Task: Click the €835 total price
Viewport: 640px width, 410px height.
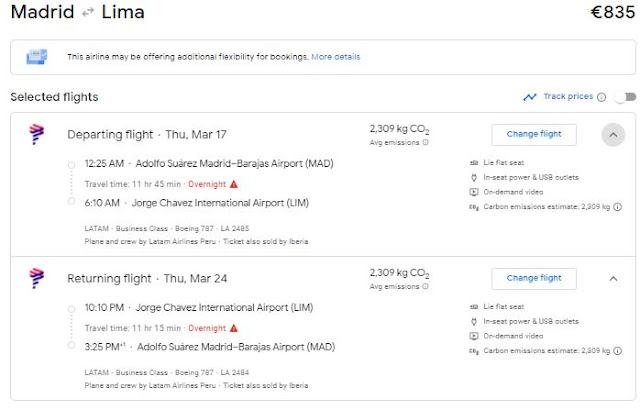Action: click(x=607, y=13)
